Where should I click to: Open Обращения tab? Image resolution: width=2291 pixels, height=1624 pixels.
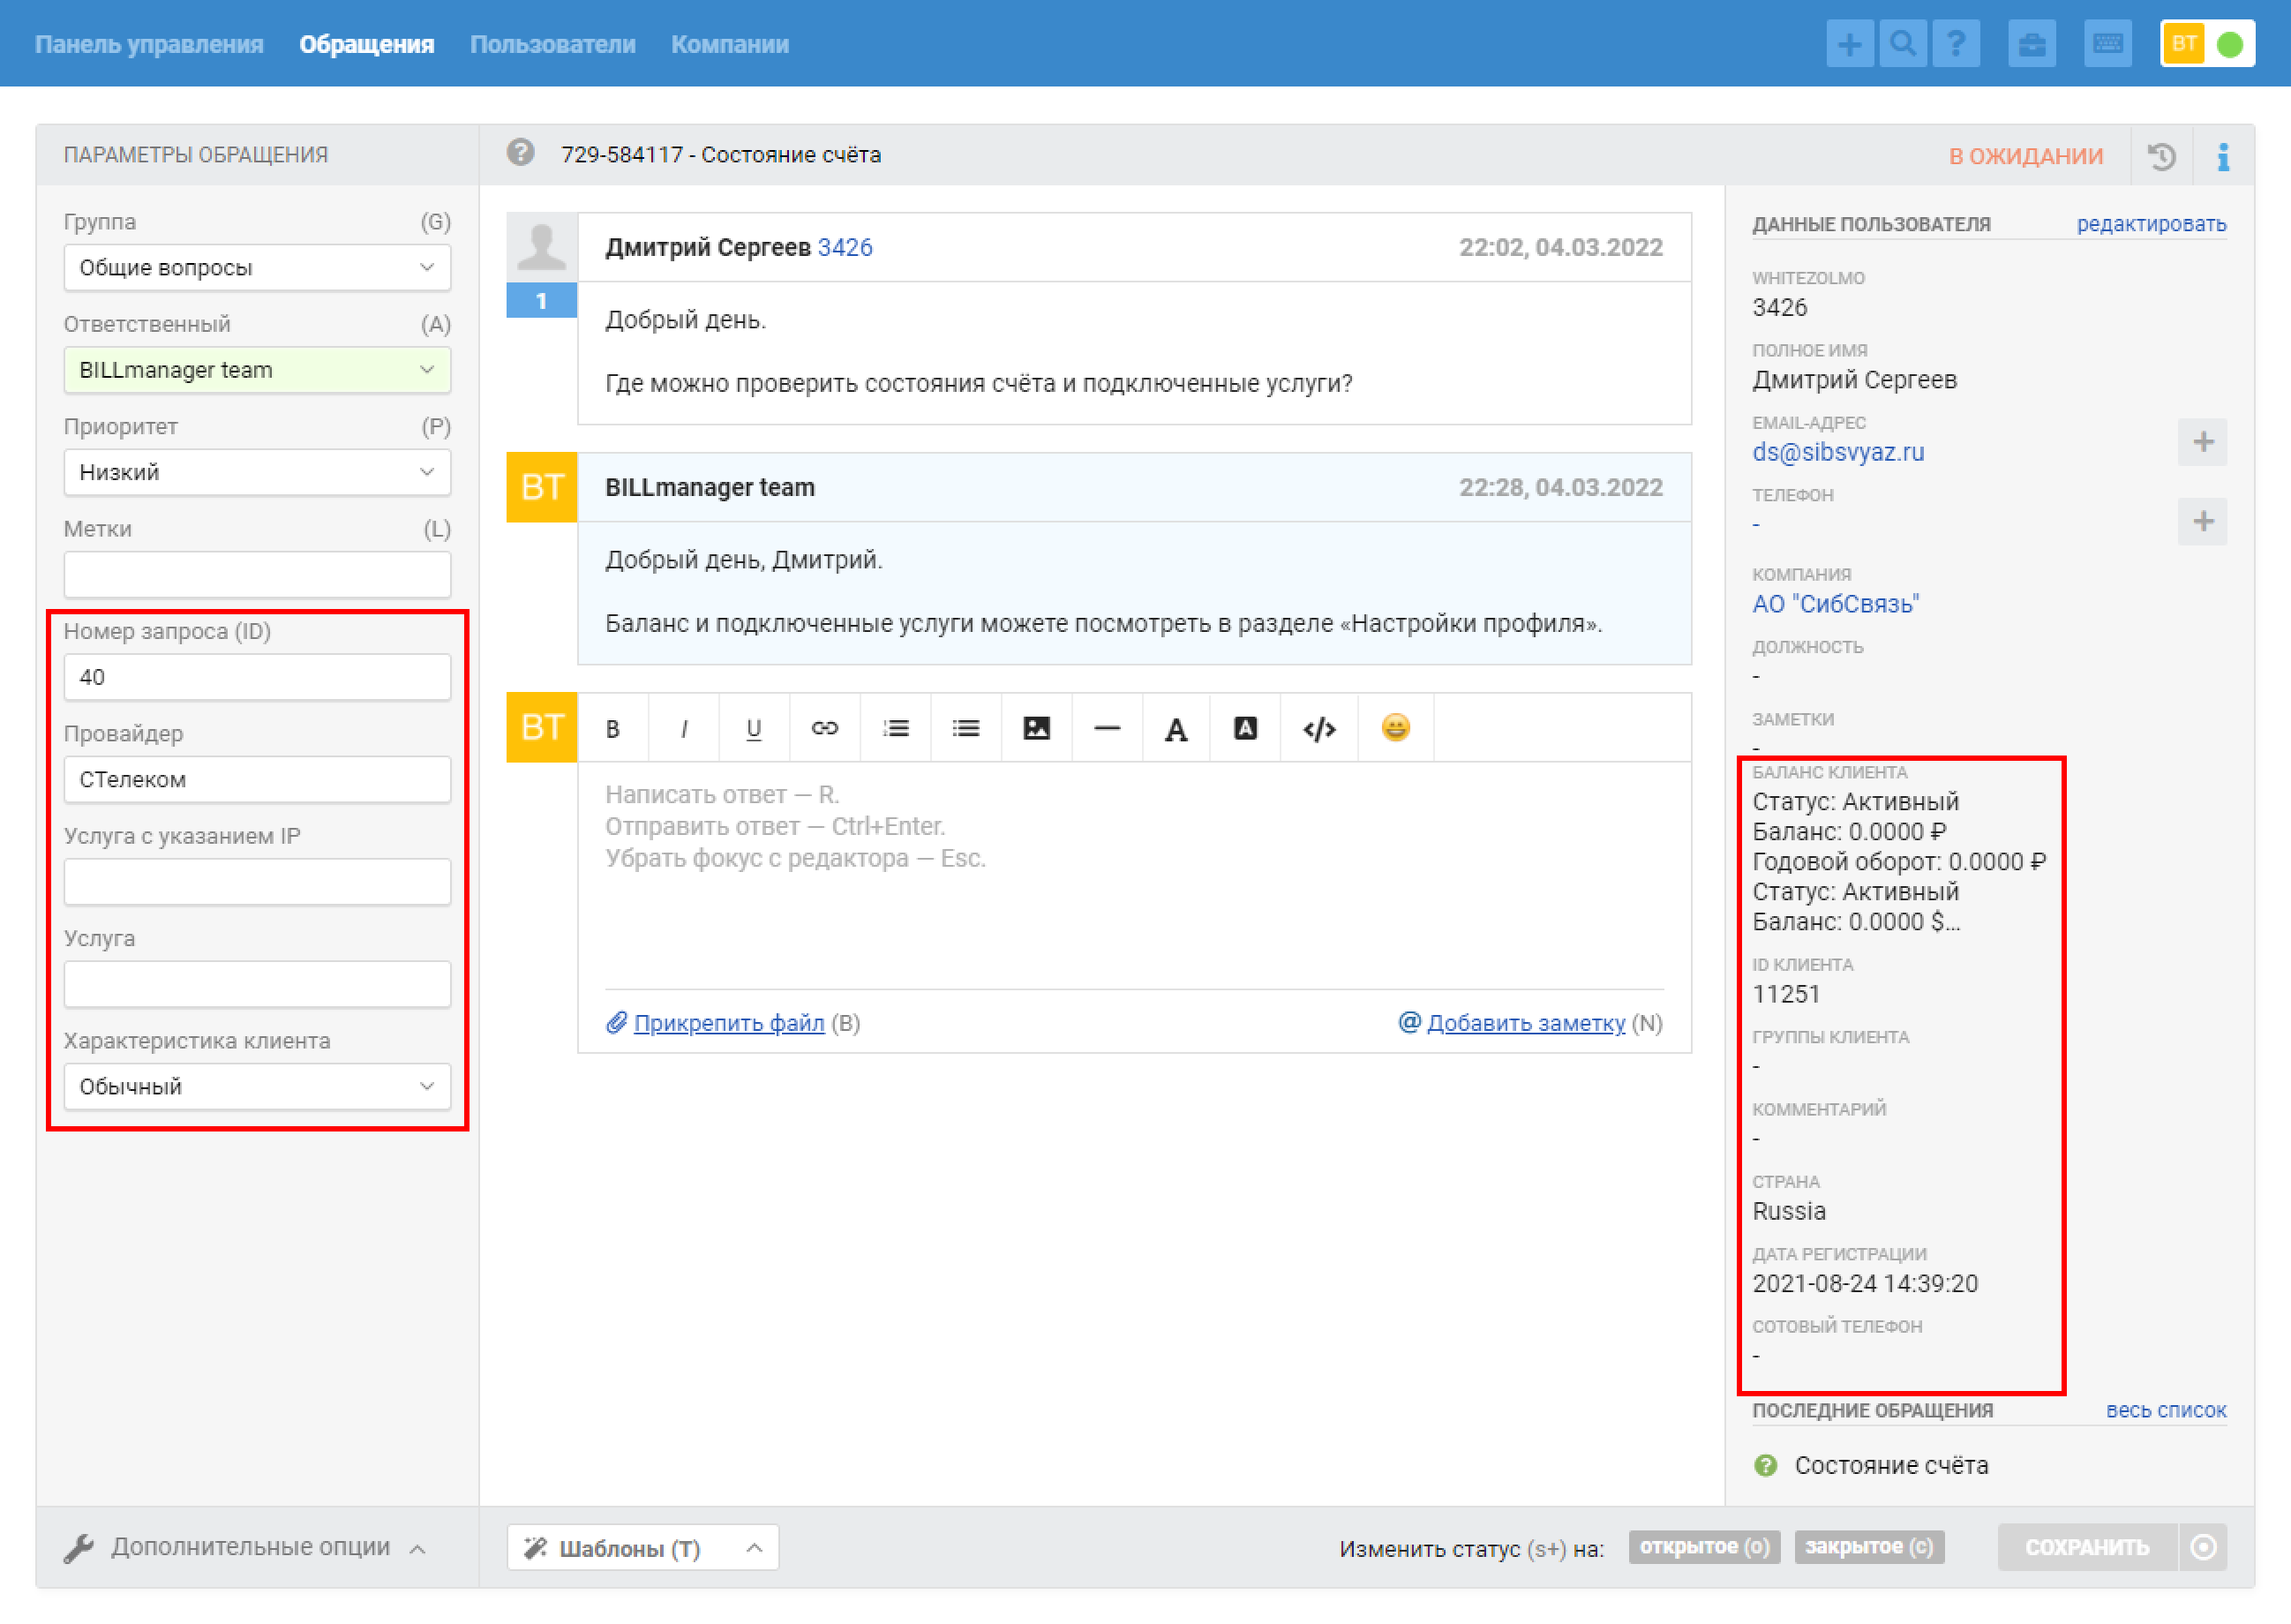367,44
